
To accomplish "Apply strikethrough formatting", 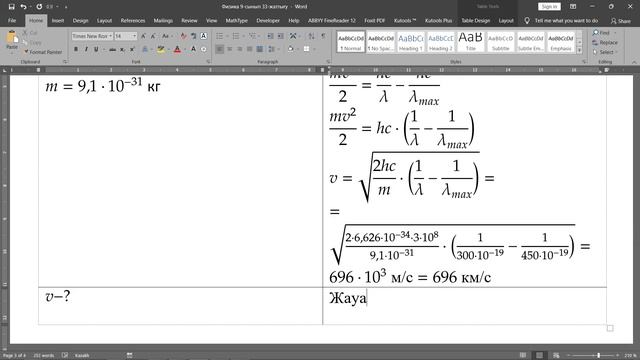I will (x=112, y=49).
